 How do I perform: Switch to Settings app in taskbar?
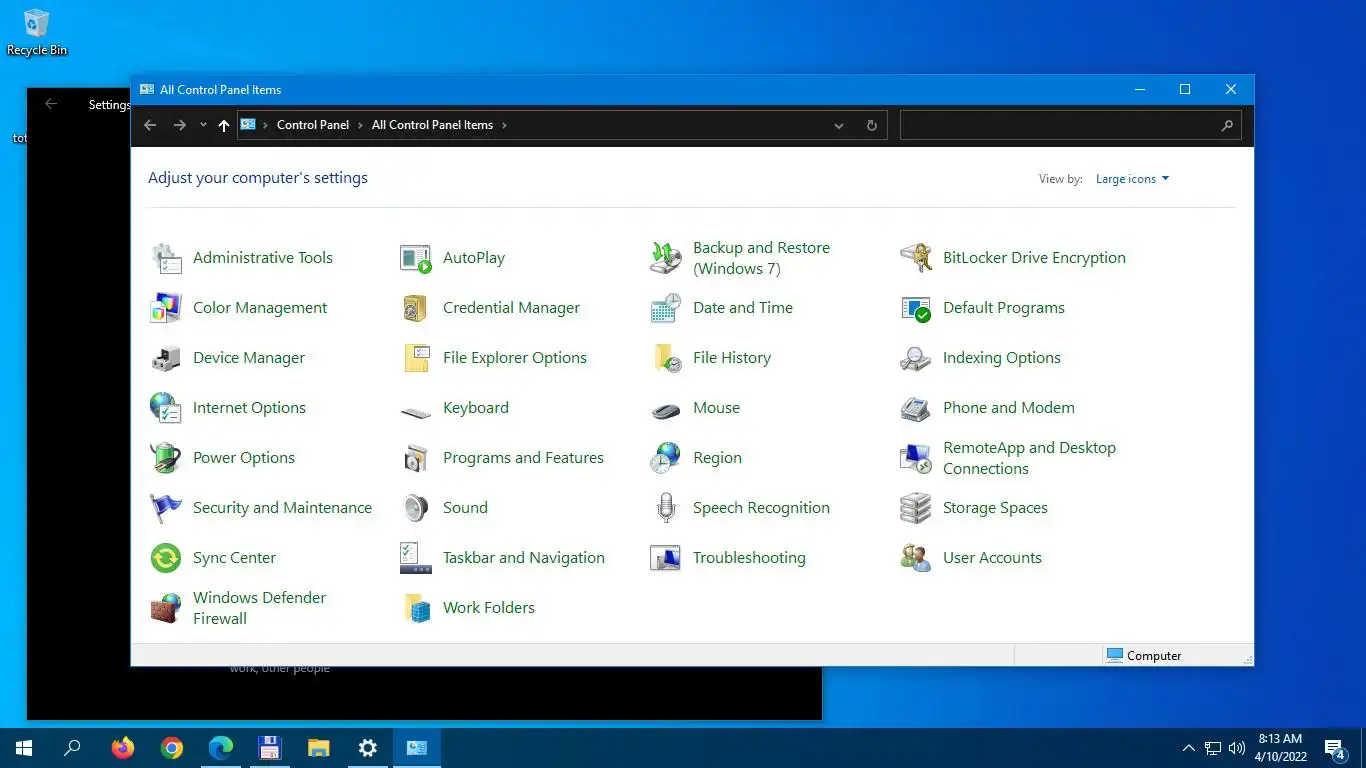(x=368, y=748)
